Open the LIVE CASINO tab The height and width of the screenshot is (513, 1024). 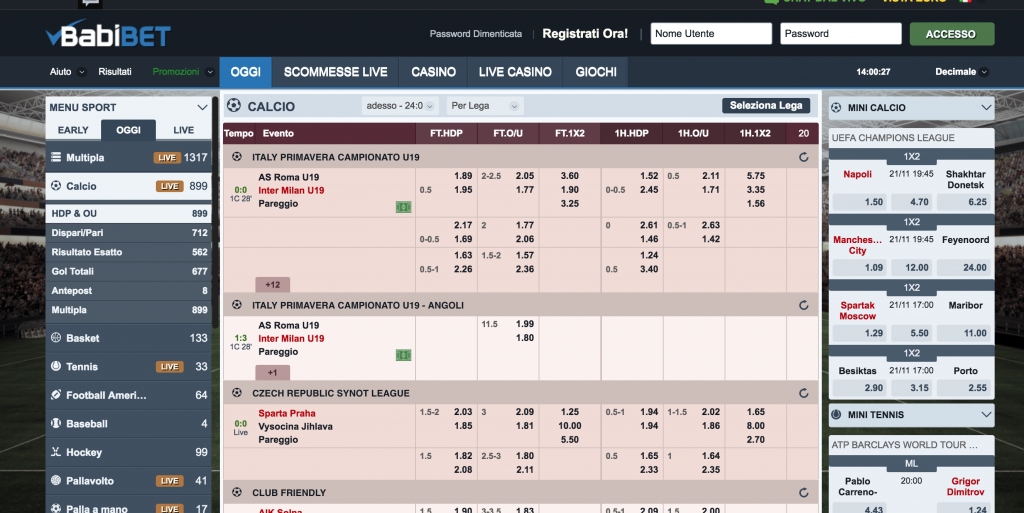coord(515,72)
